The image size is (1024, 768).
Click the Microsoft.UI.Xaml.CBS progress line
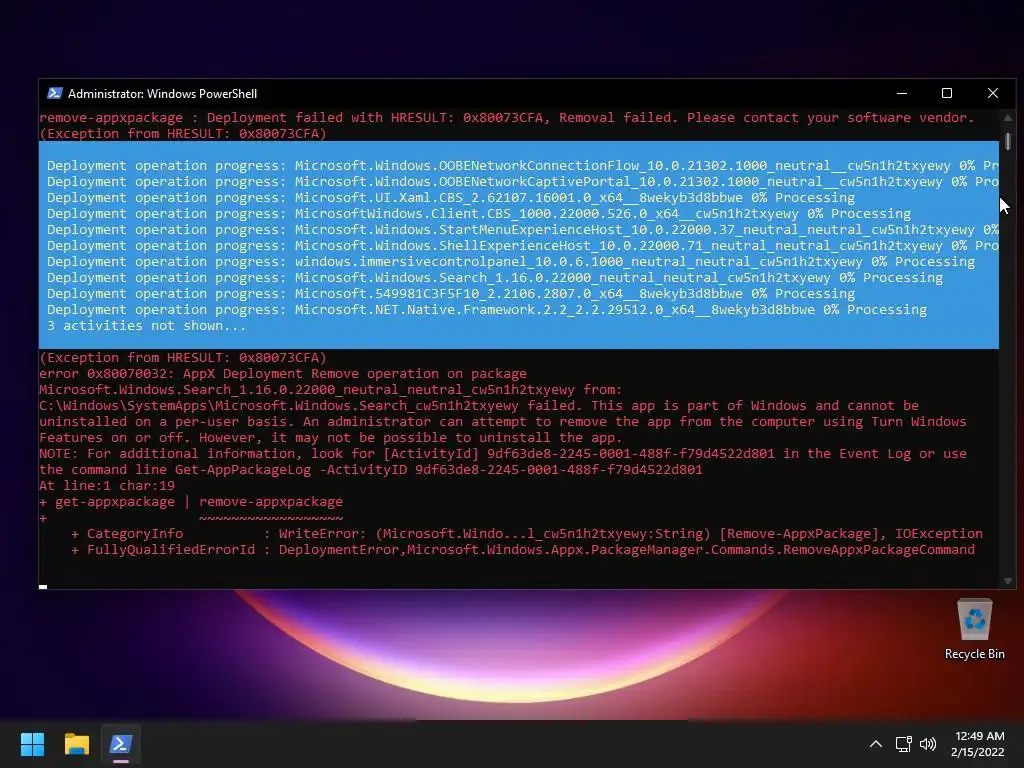tap(451, 197)
